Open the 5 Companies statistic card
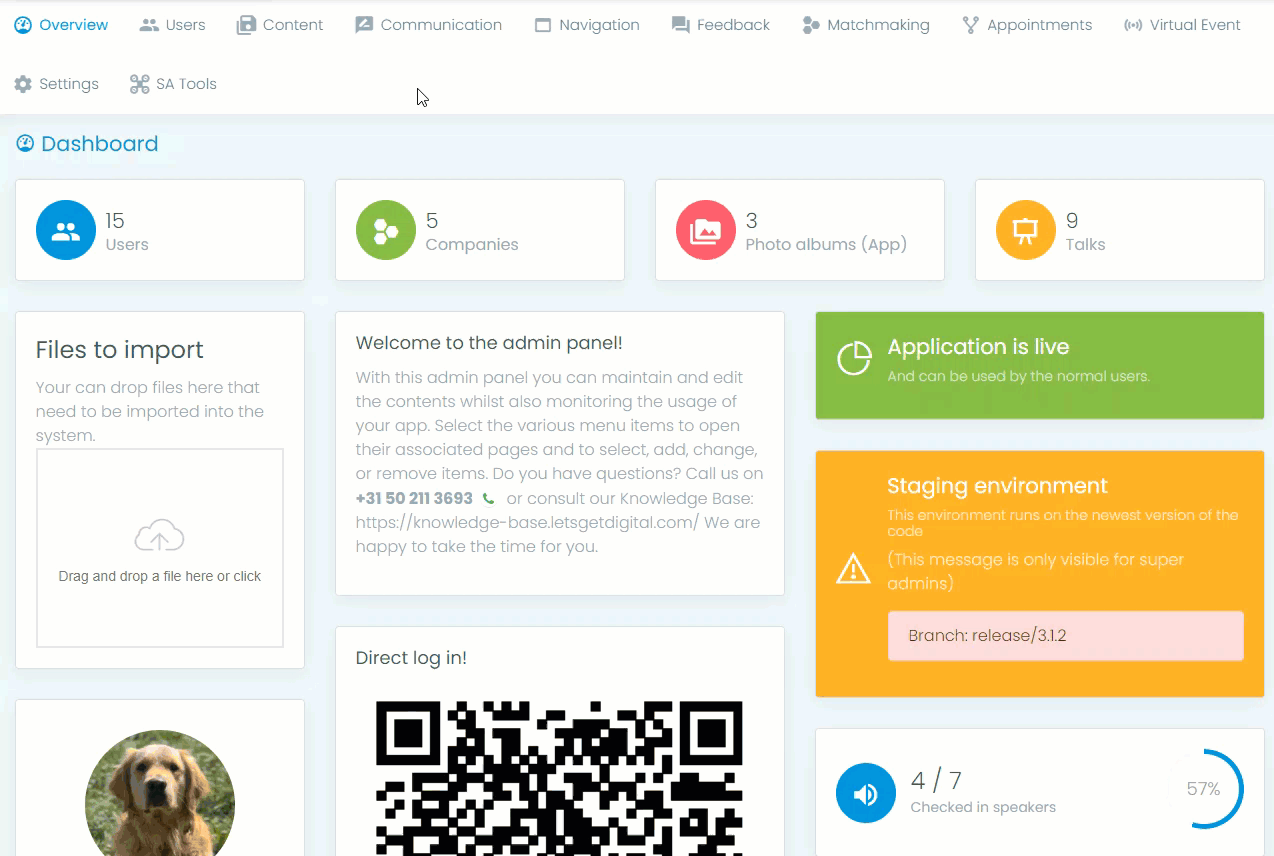This screenshot has height=856, width=1274. coord(480,230)
